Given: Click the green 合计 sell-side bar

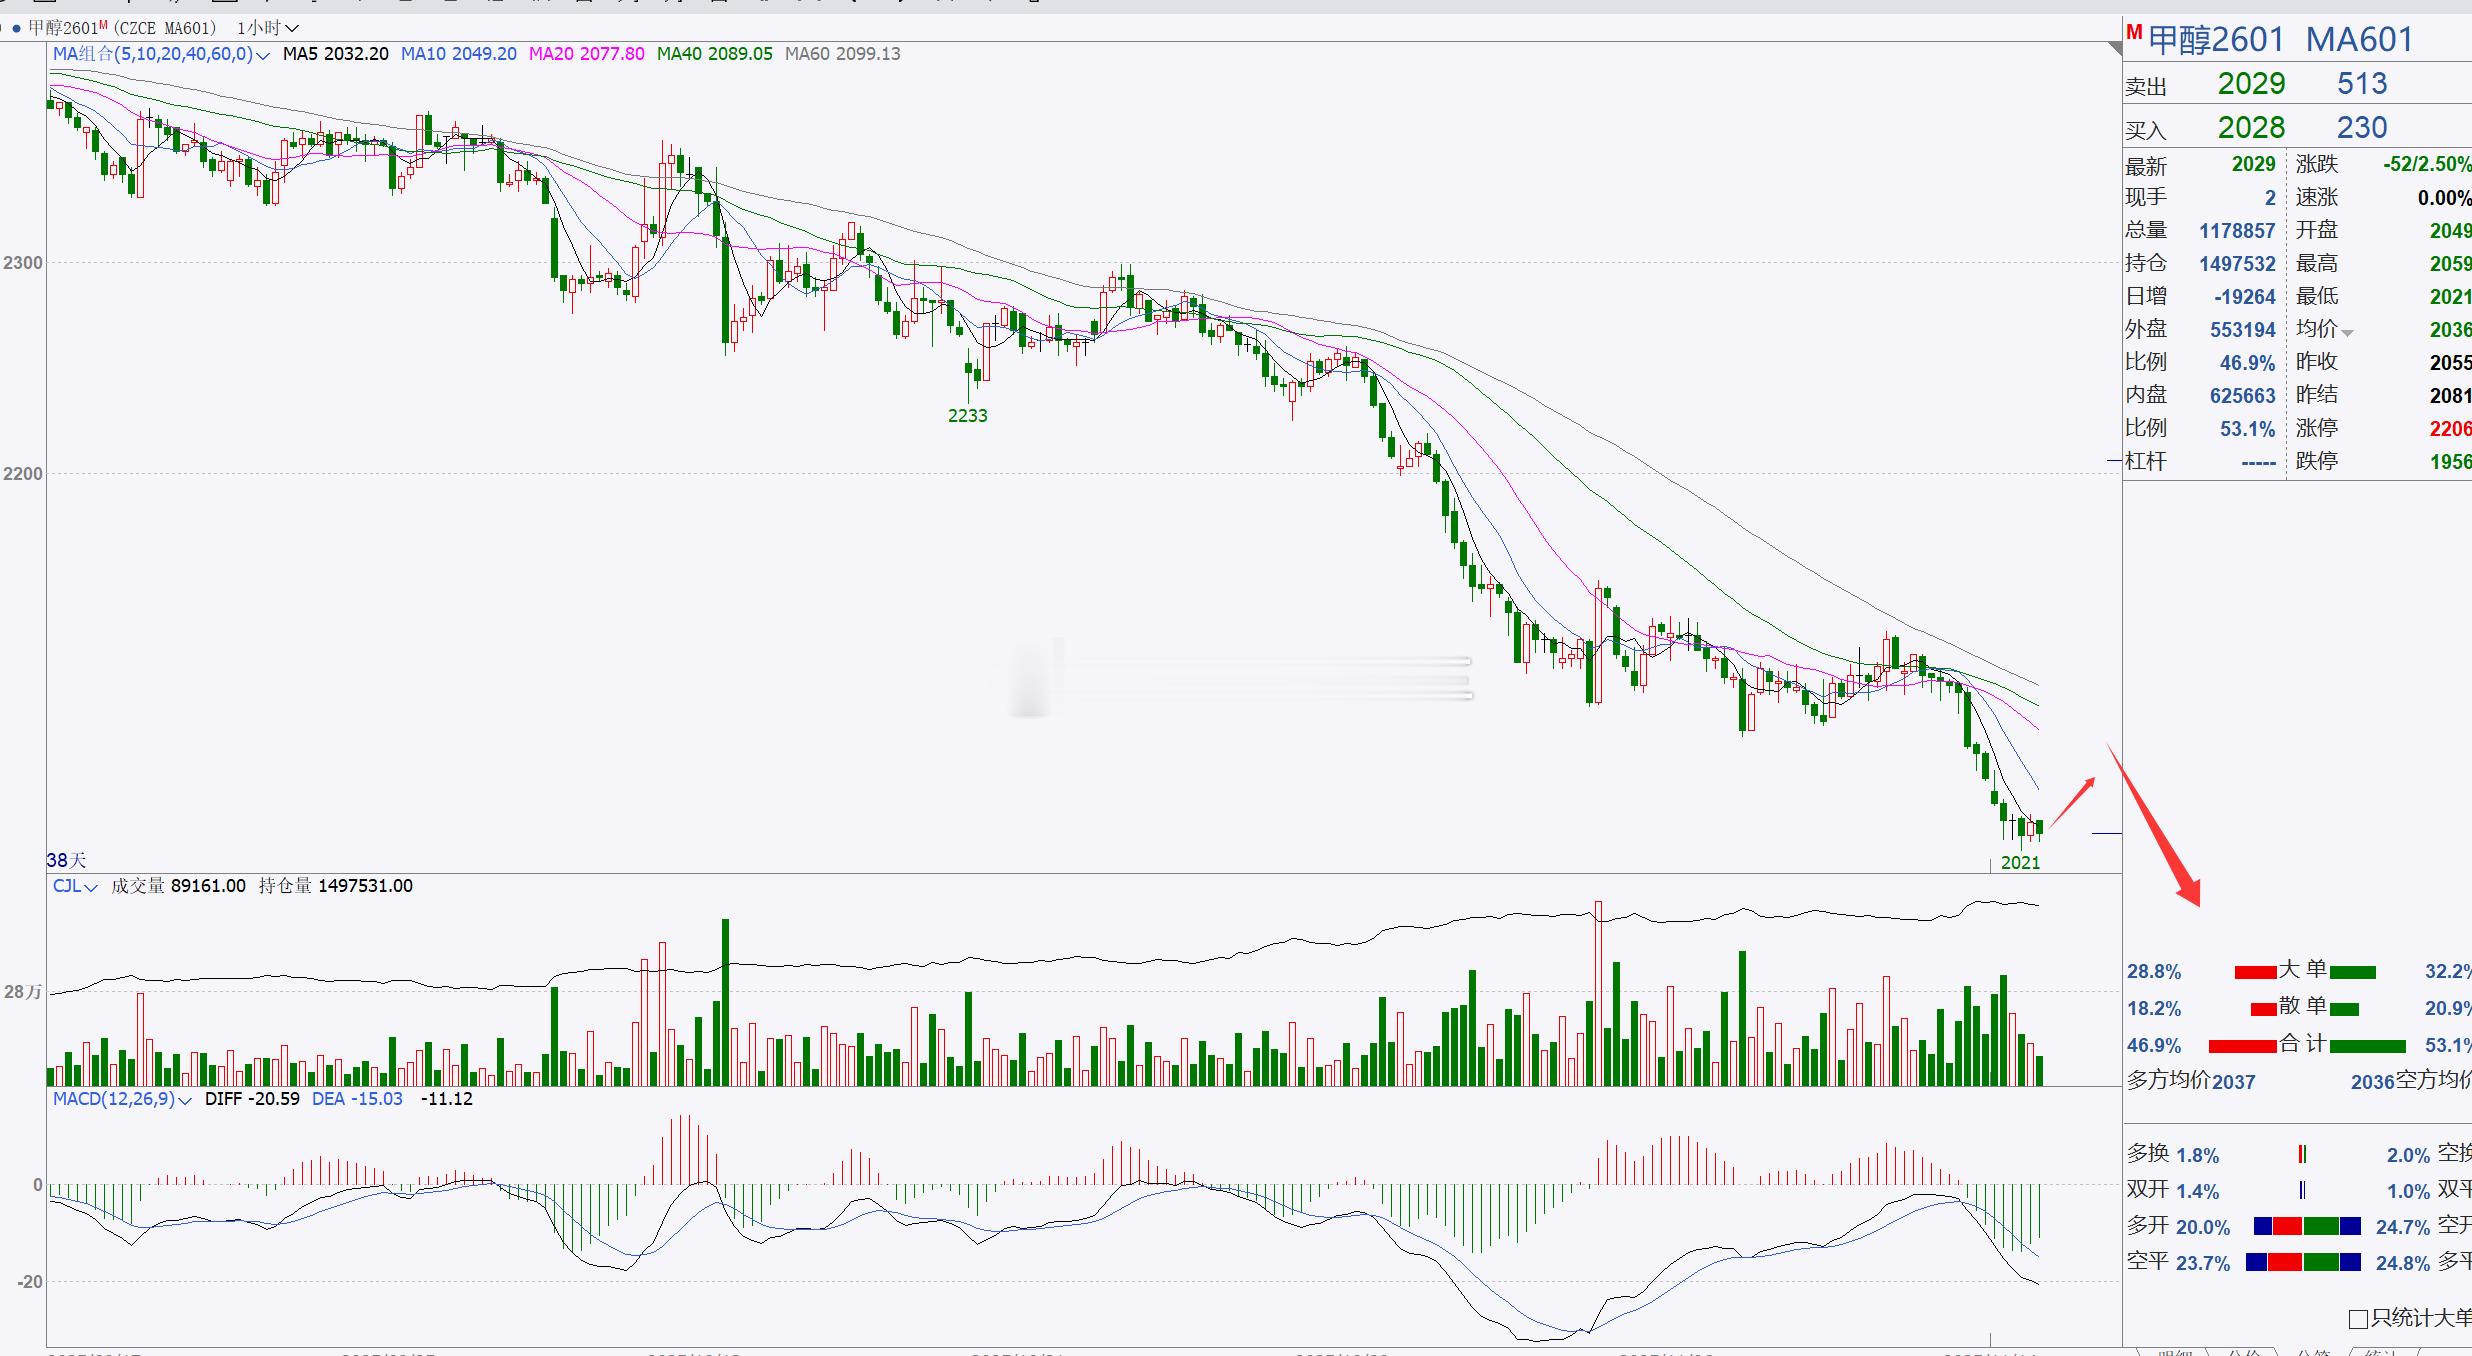Looking at the screenshot, I should coord(2367,1046).
